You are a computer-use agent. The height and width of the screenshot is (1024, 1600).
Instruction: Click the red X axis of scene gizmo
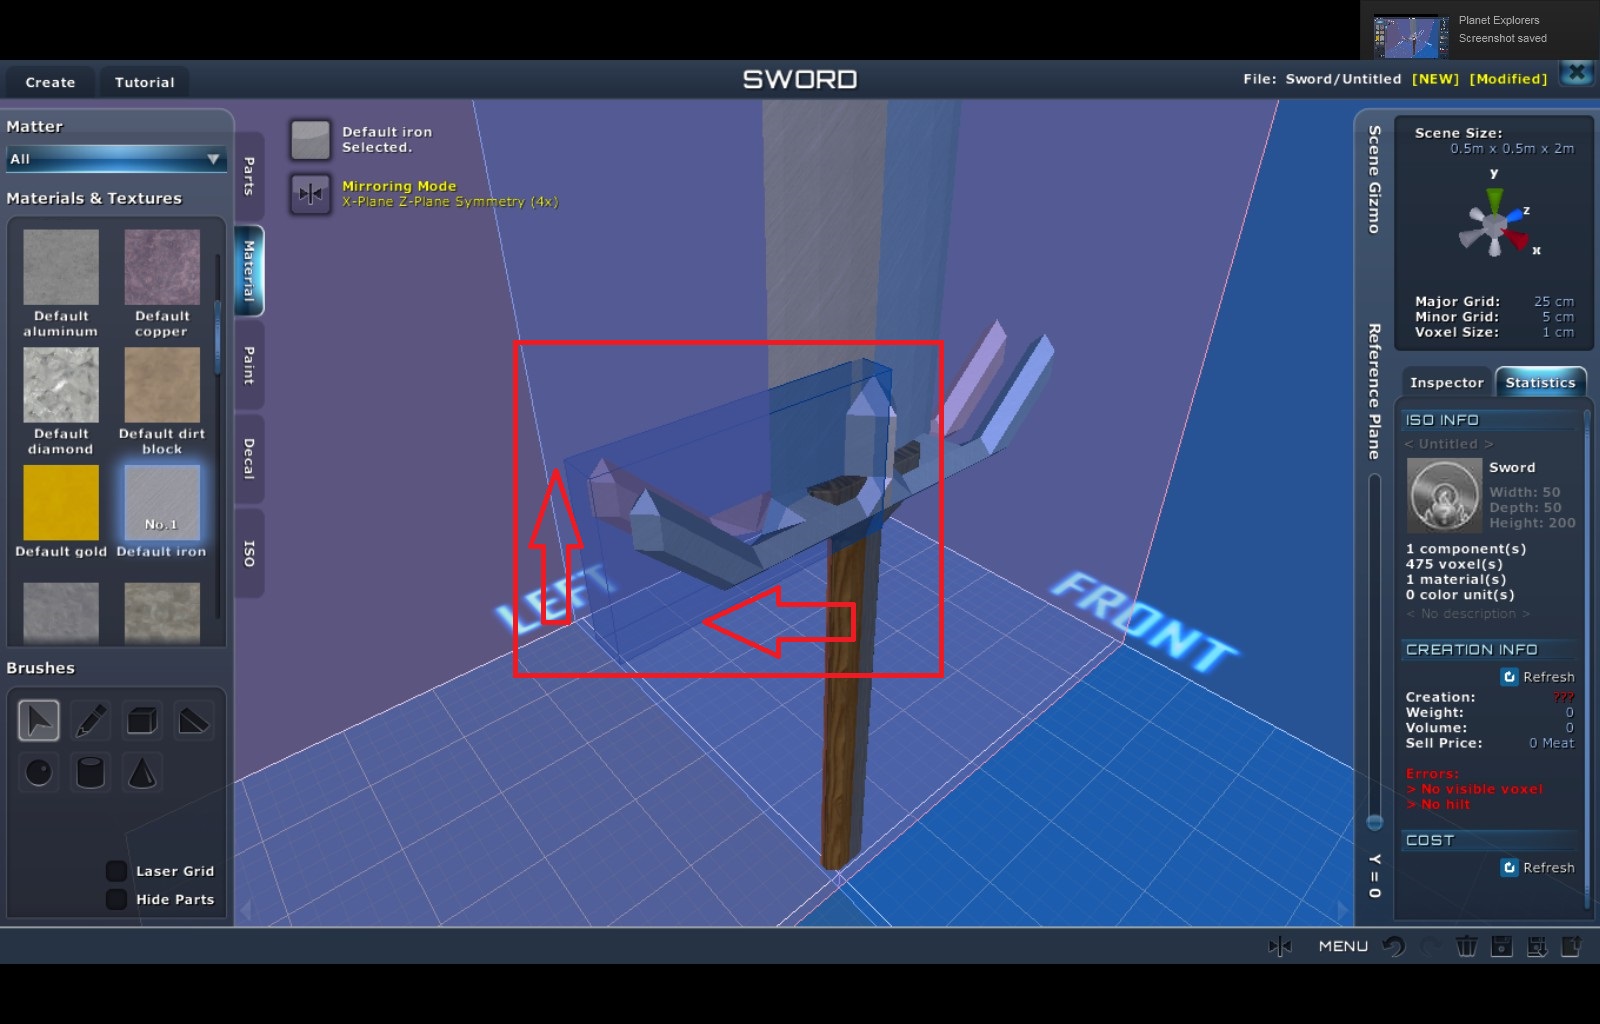click(1518, 240)
